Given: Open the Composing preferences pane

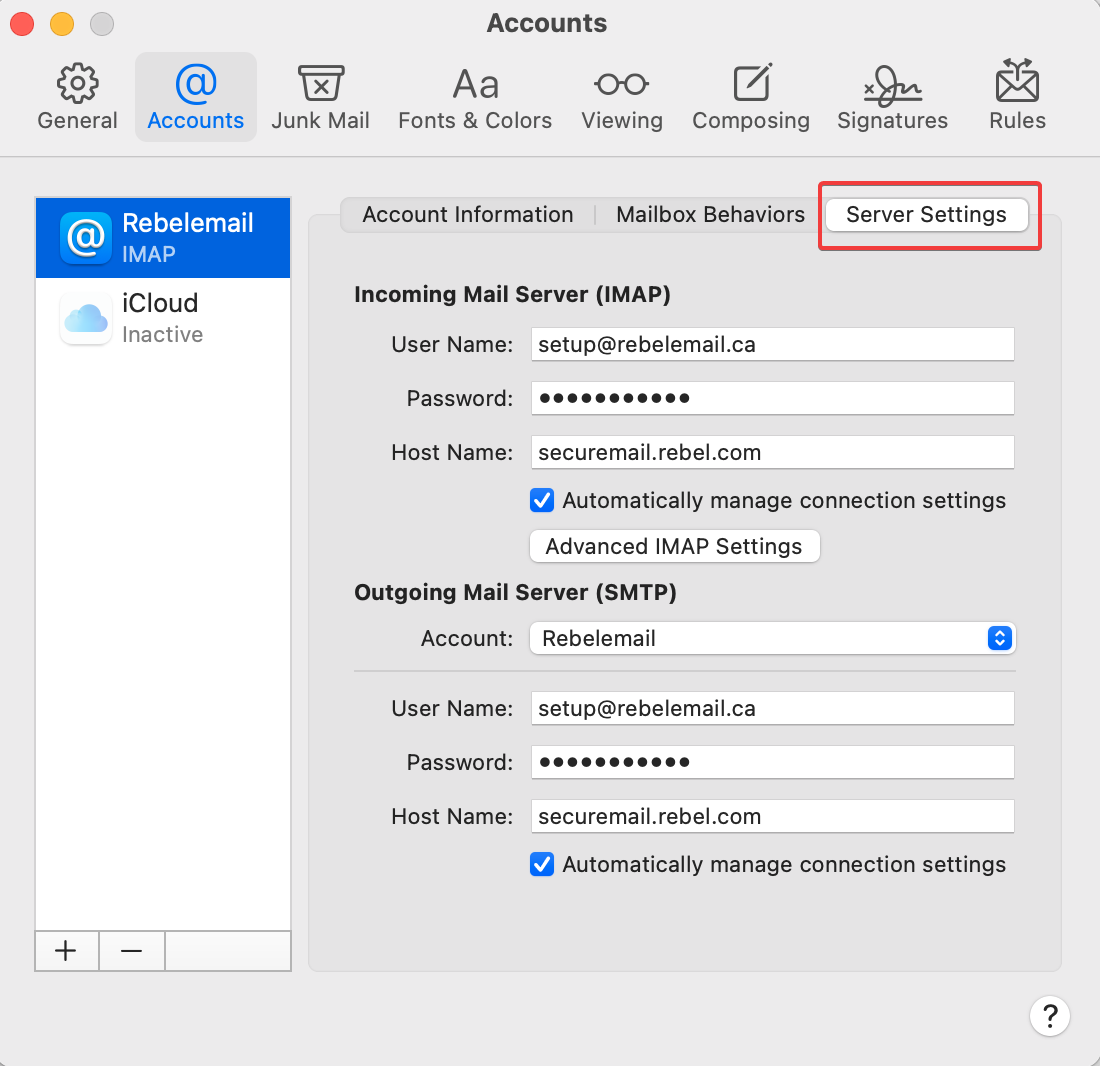Looking at the screenshot, I should 751,97.
